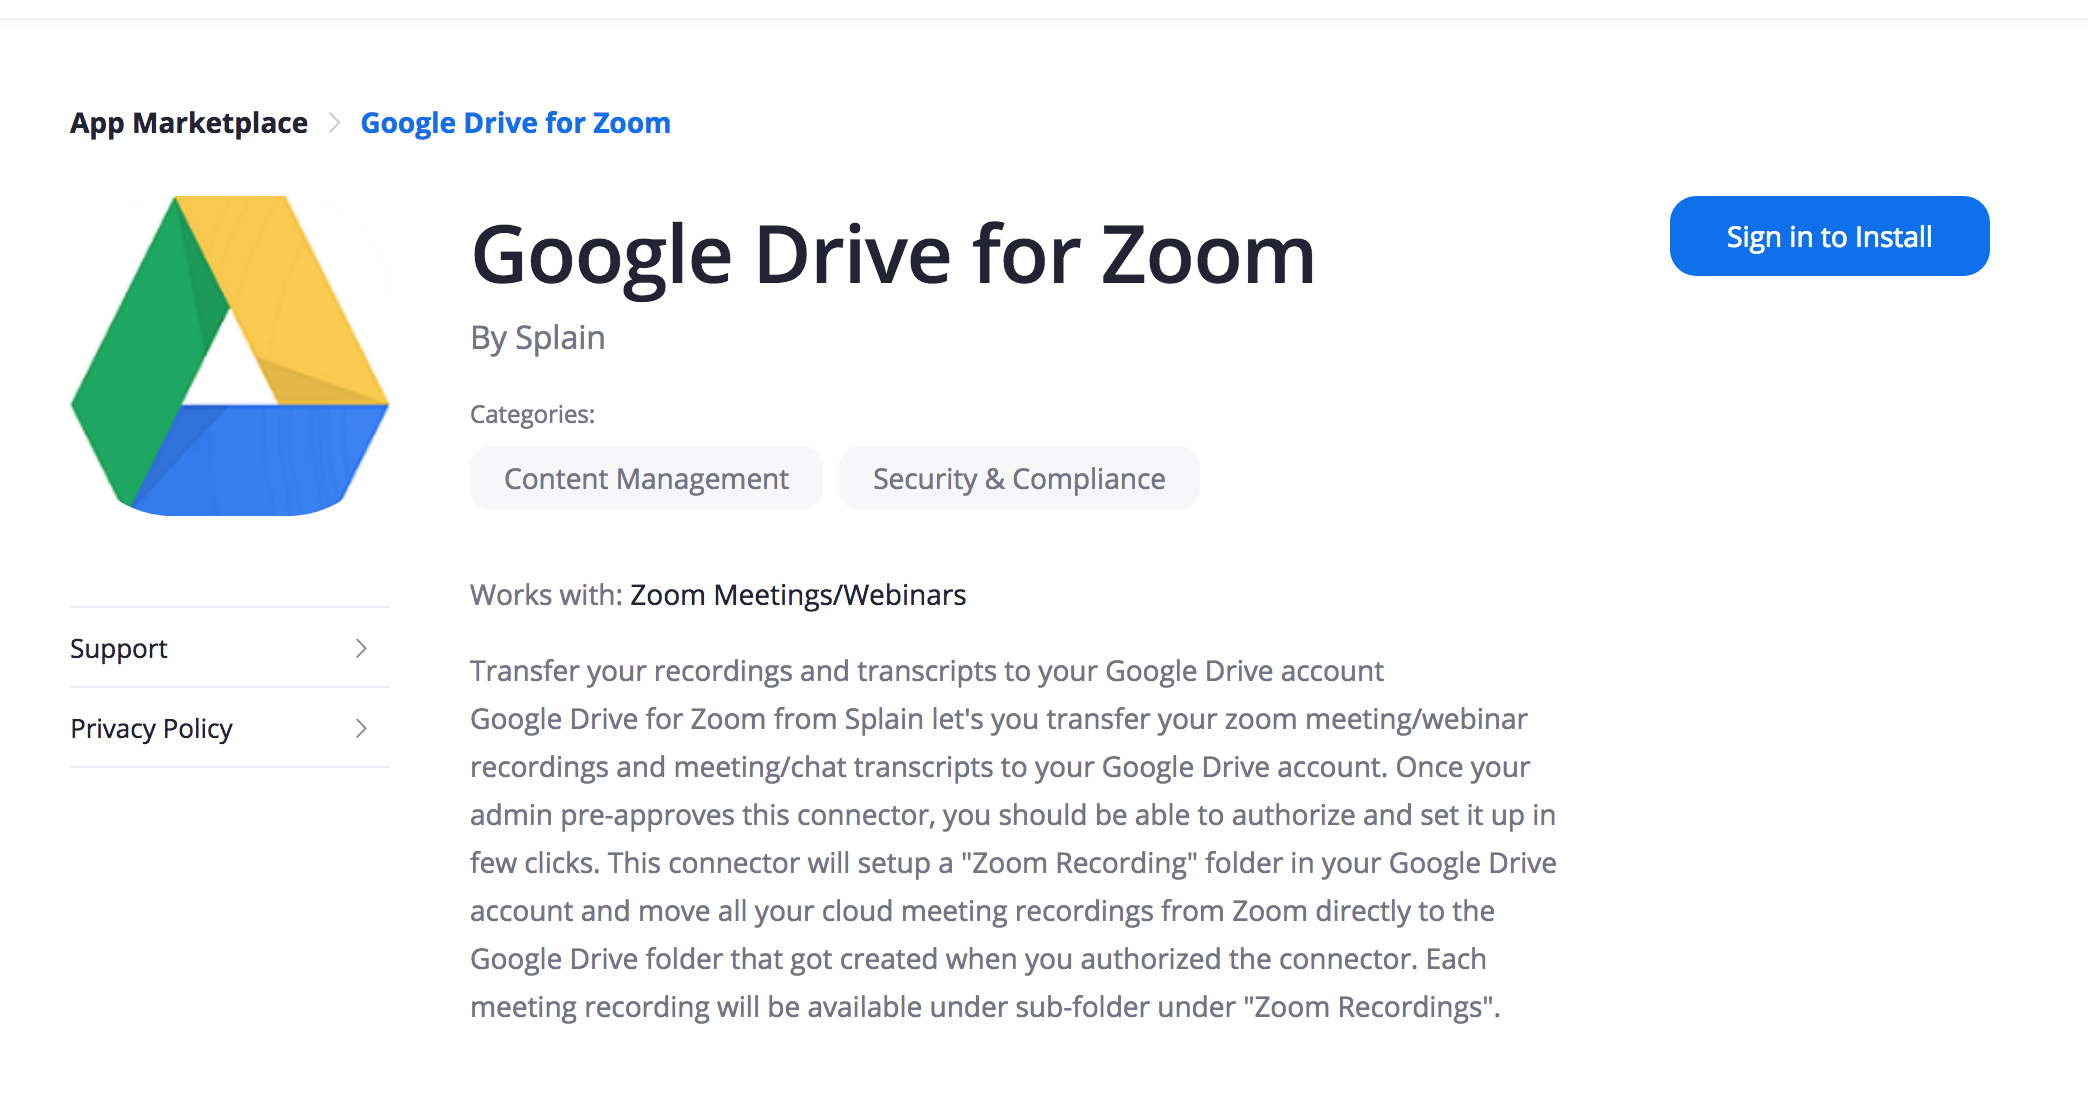Go back to App Marketplace breadcrumb
The image size is (2088, 1106).
click(x=189, y=123)
